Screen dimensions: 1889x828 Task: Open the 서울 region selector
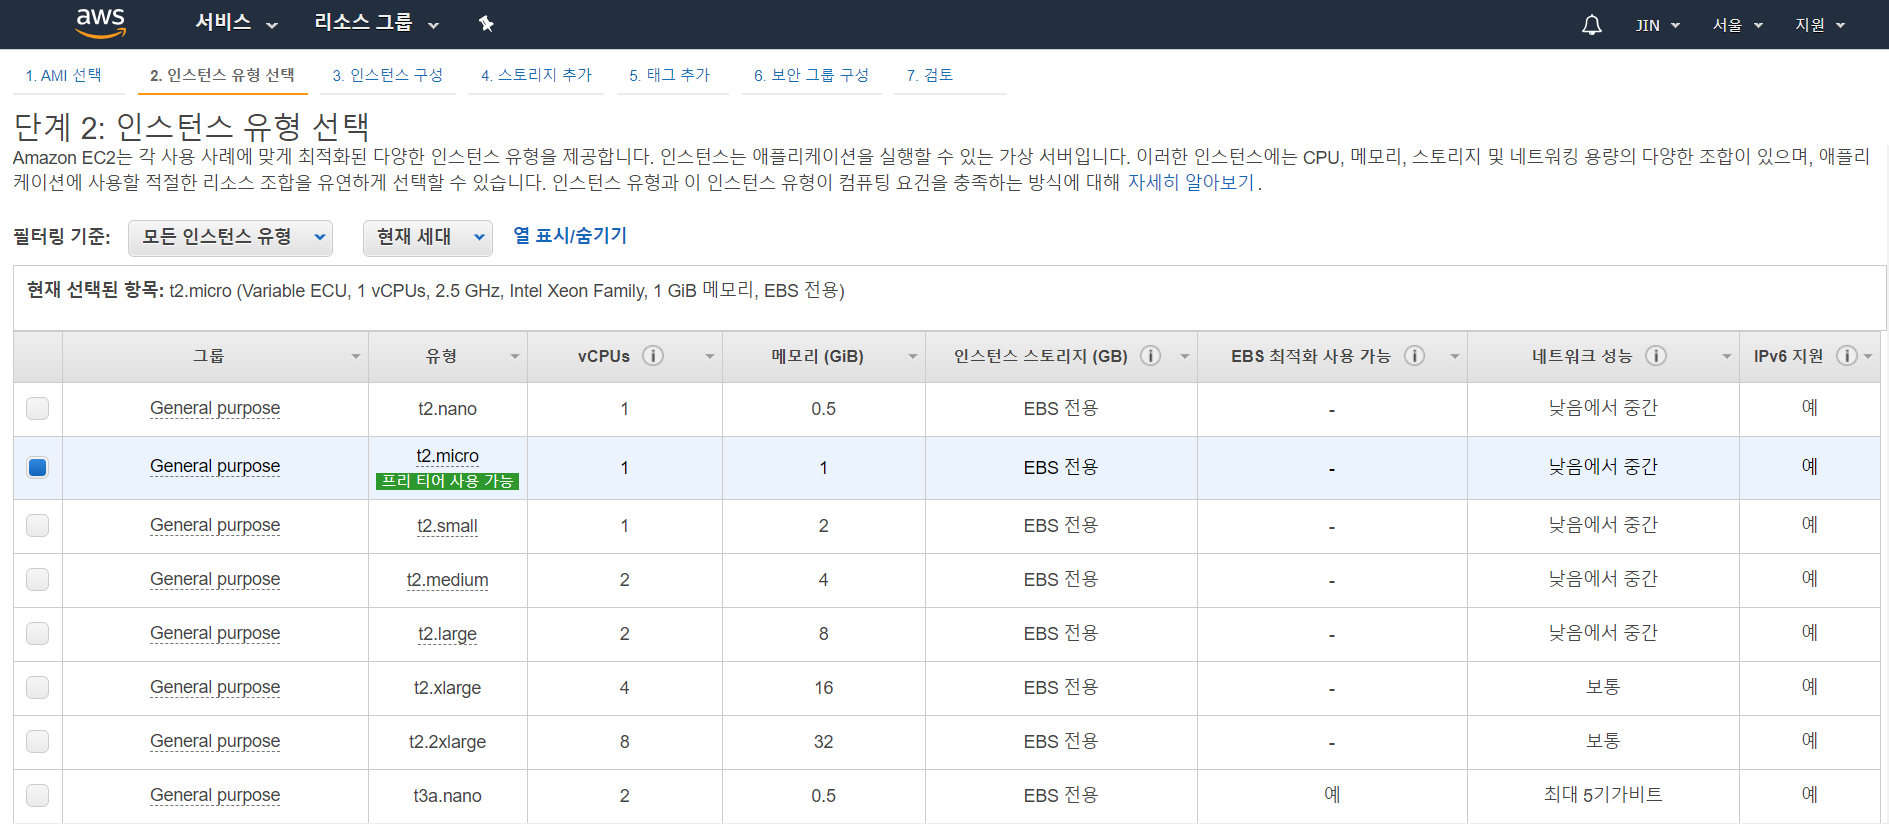[1737, 25]
